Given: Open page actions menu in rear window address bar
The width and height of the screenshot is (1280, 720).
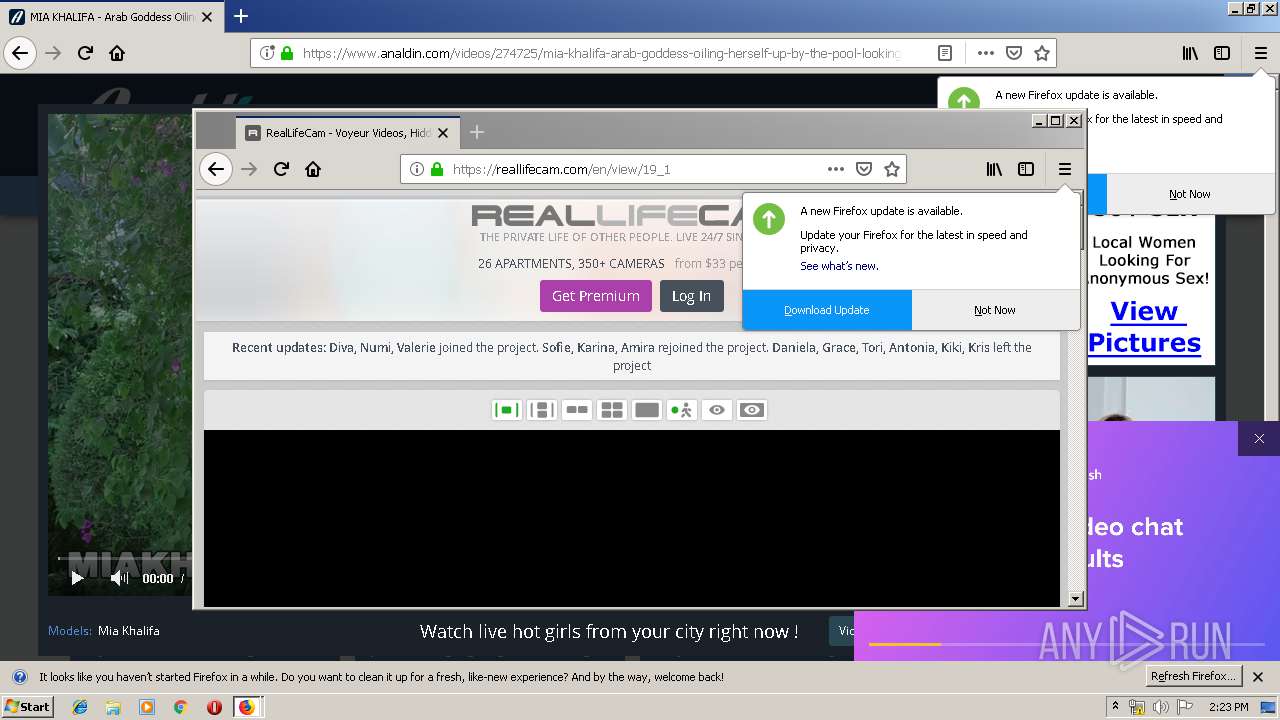Looking at the screenshot, I should [x=986, y=53].
